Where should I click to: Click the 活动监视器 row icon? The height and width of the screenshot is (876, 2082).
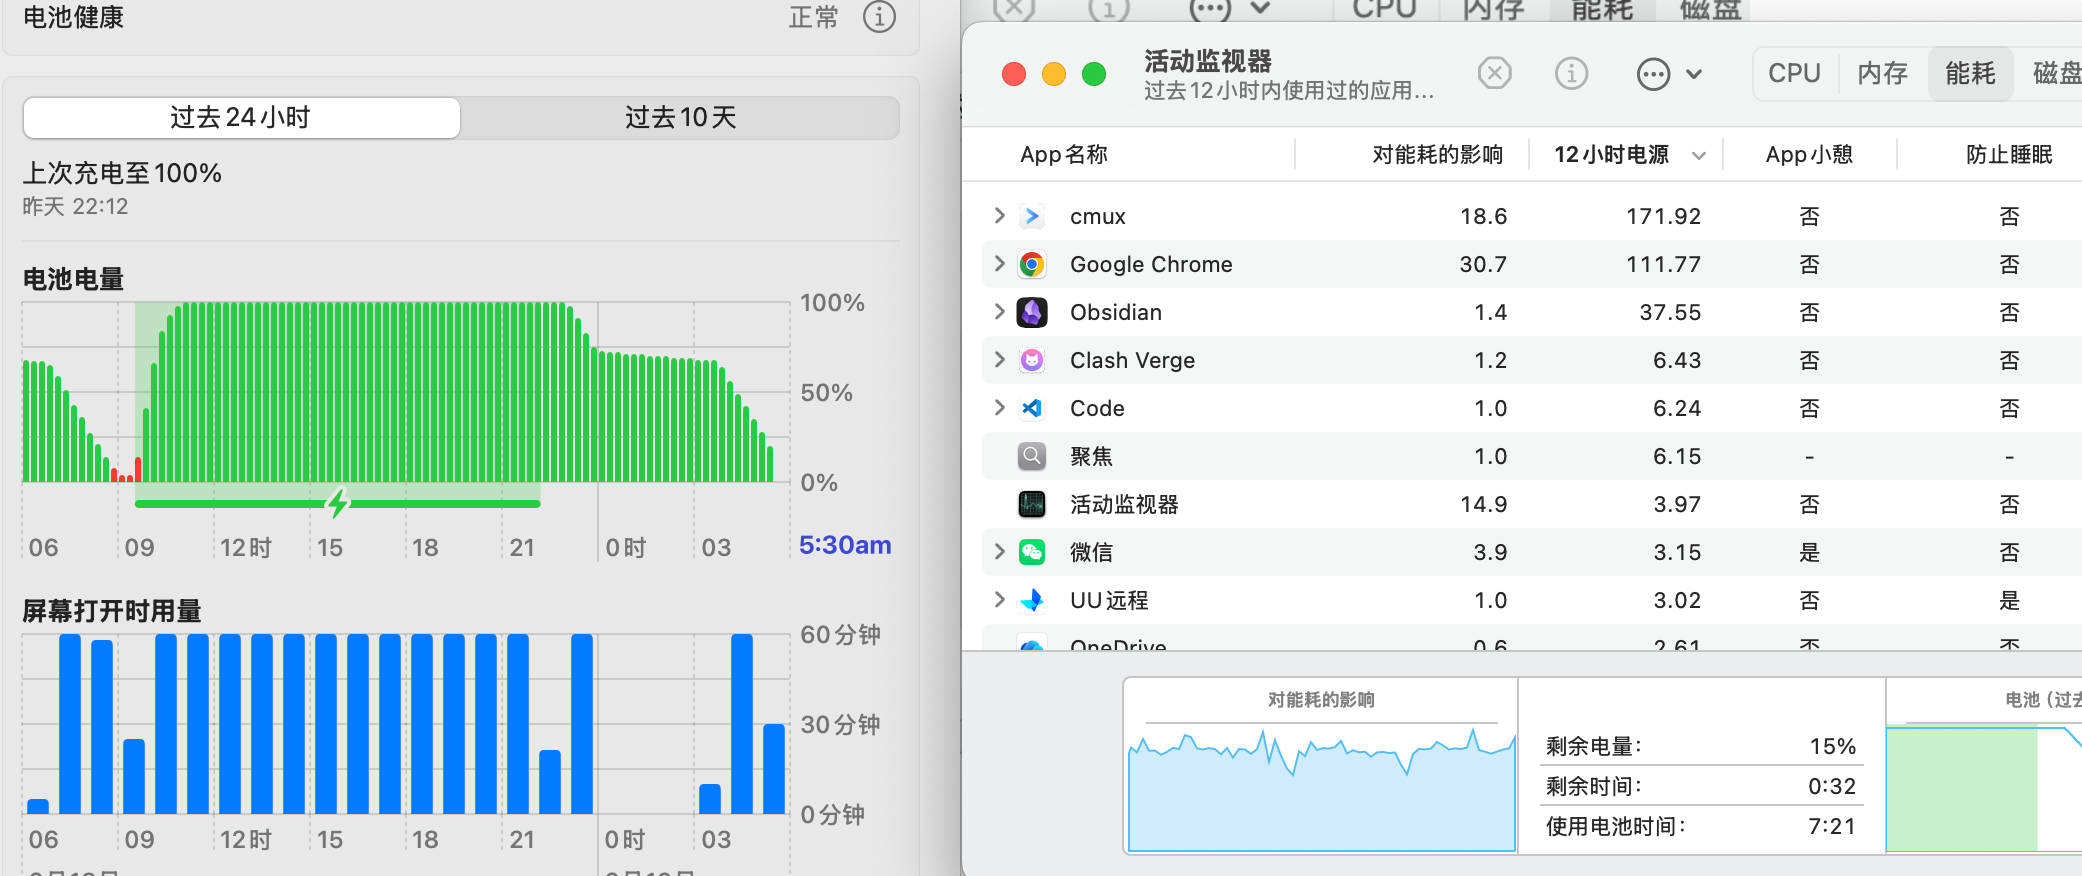click(1032, 504)
